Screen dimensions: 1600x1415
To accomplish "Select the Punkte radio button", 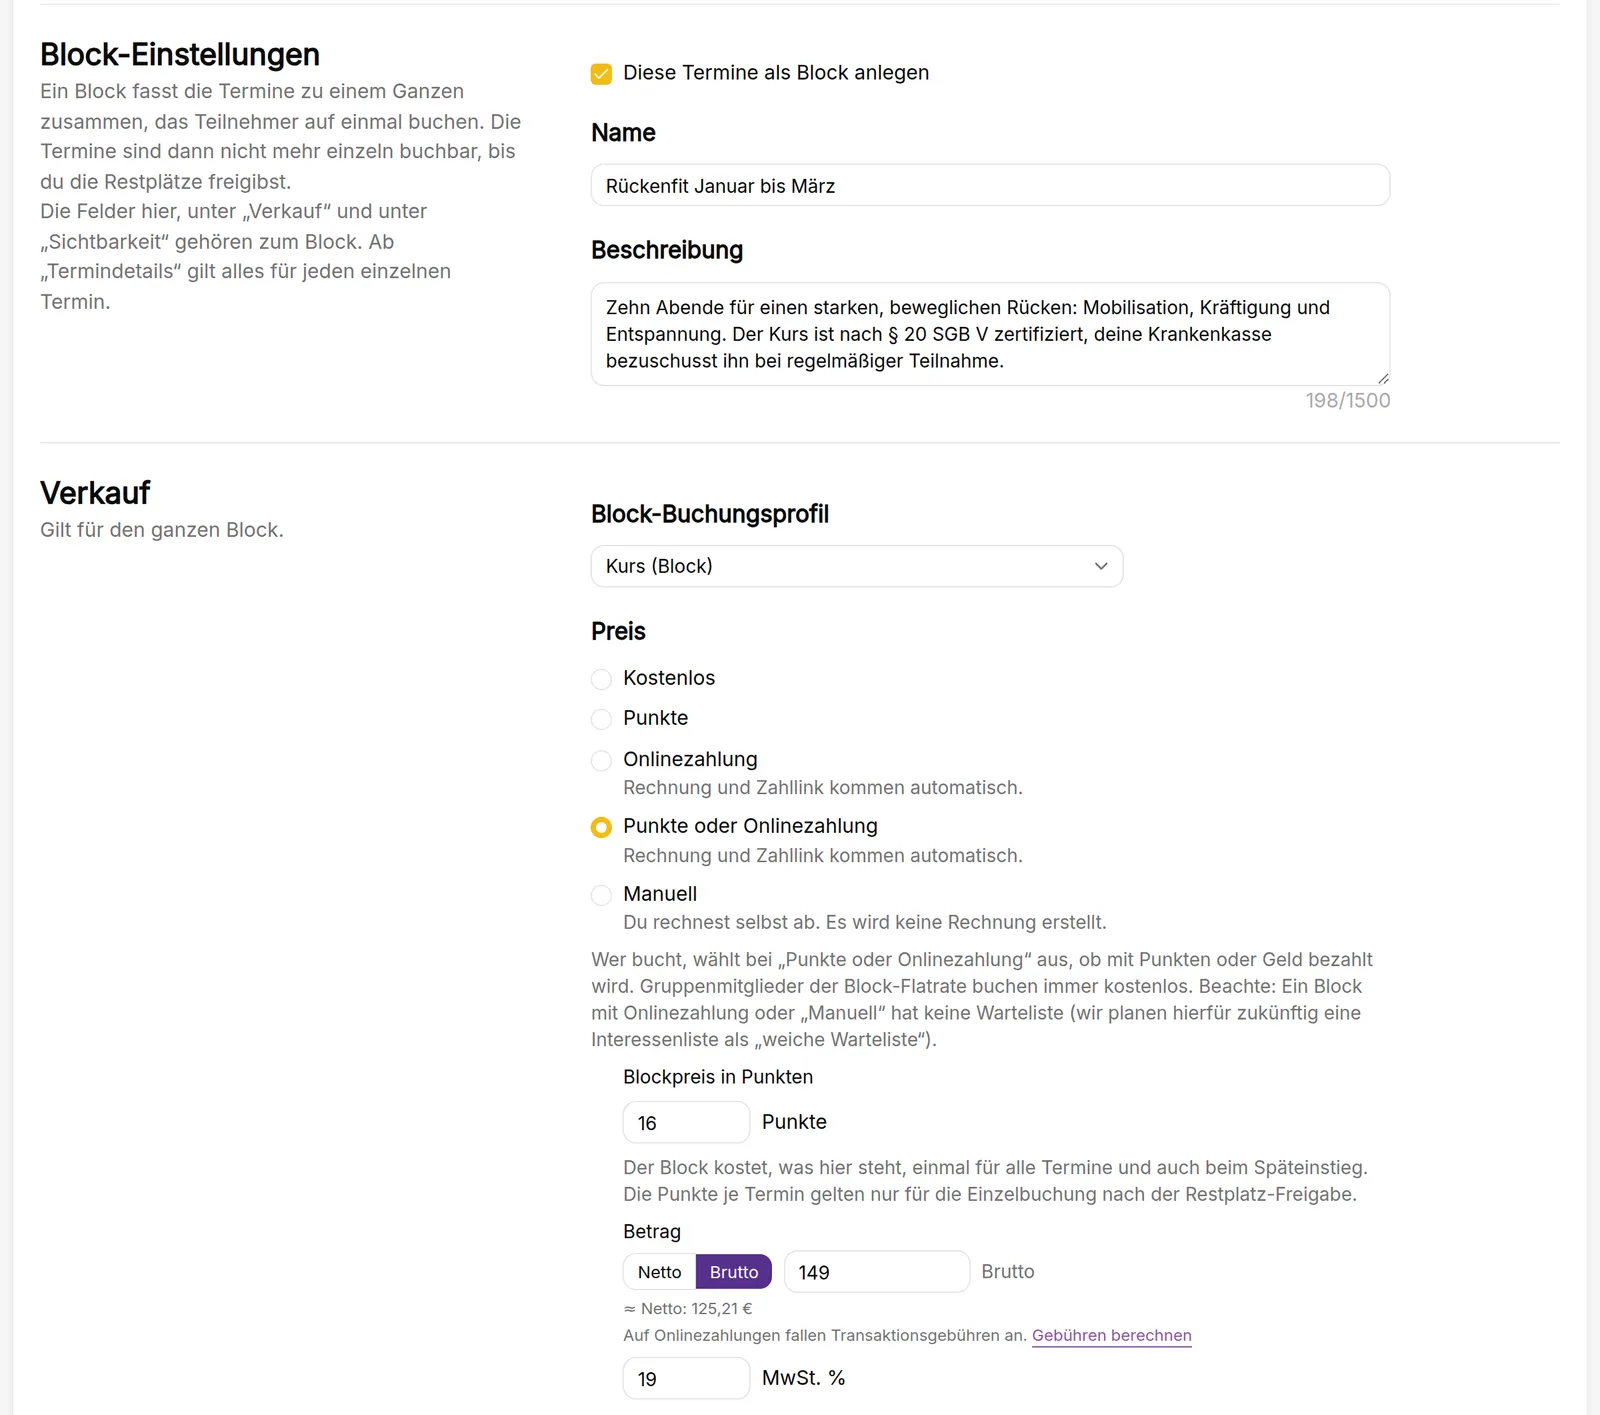I will click(601, 719).
